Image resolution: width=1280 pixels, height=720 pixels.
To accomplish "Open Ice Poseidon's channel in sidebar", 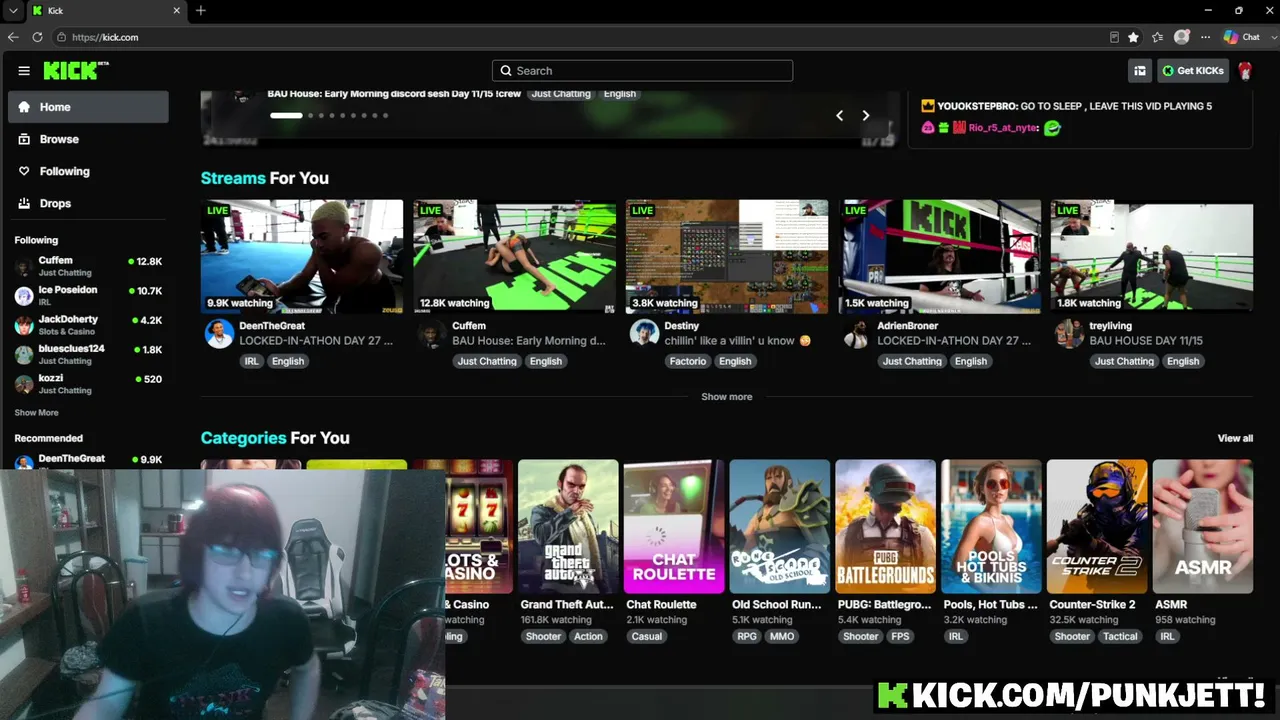I will tap(88, 295).
